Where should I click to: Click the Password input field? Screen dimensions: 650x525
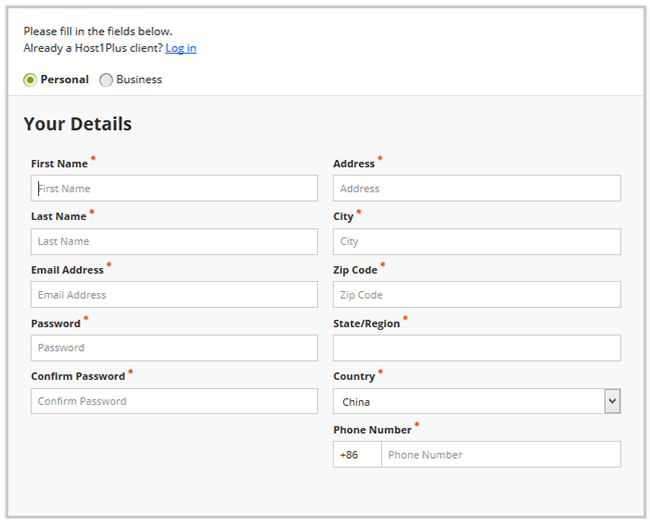pyautogui.click(x=174, y=348)
